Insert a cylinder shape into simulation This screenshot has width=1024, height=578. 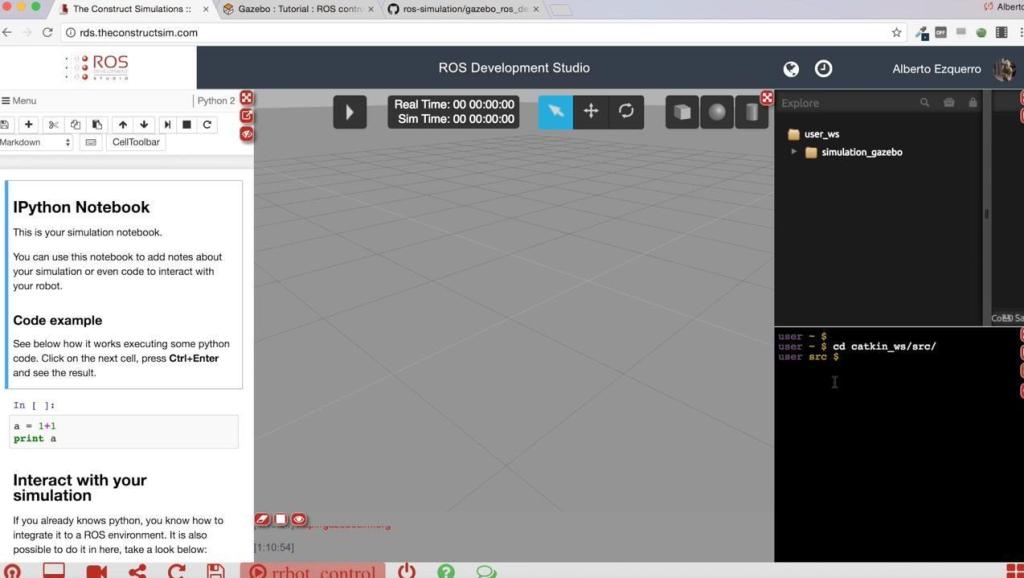point(752,112)
